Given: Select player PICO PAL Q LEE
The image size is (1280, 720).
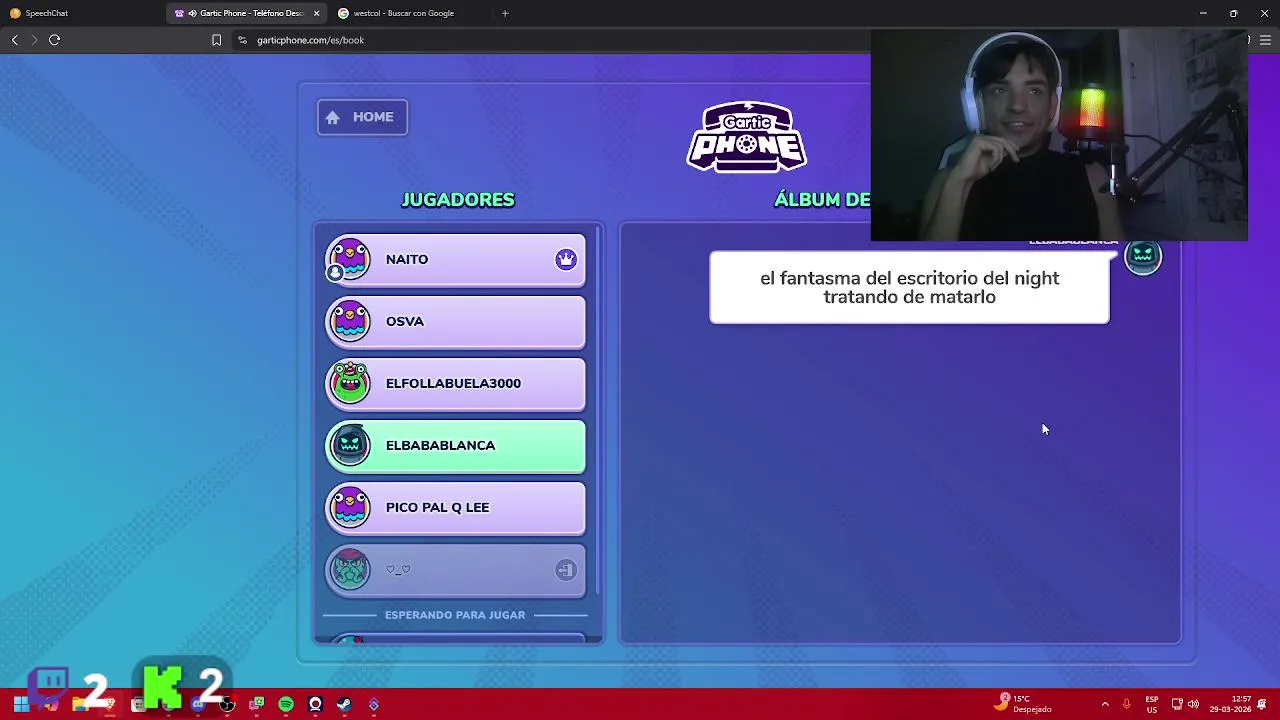Looking at the screenshot, I should pos(455,508).
